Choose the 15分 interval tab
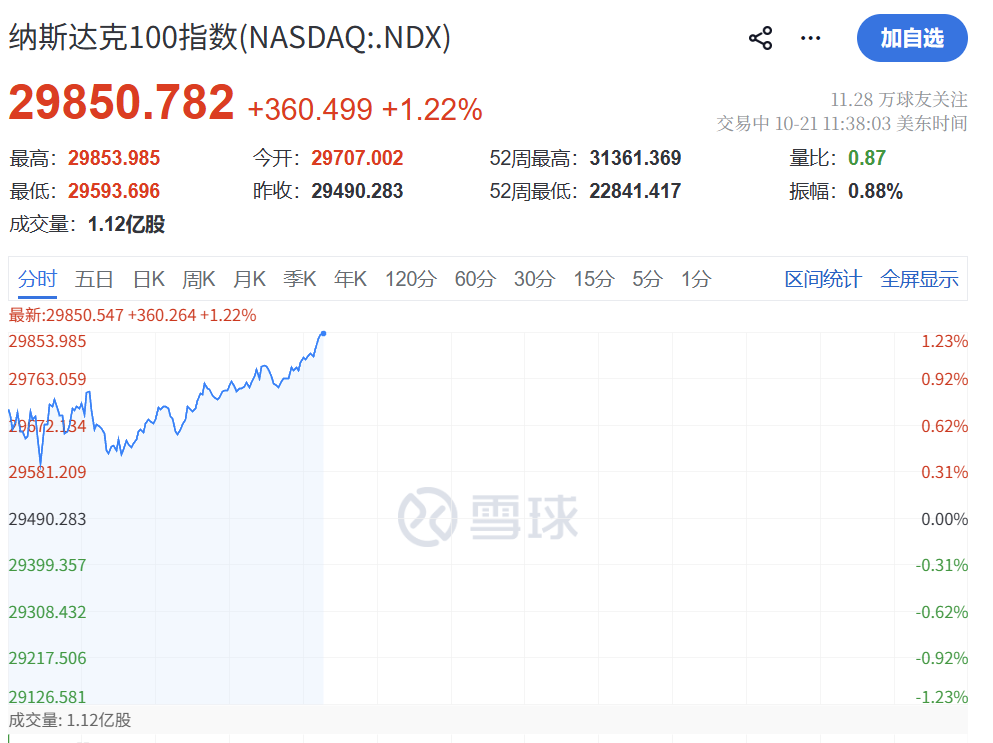The height and width of the screenshot is (743, 993). point(593,279)
